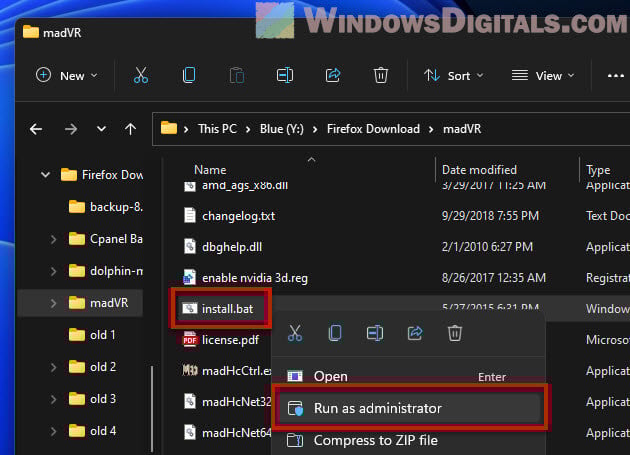Viewport: 630px width, 455px height.
Task: Go up one folder with the up arrow
Action: [130, 129]
